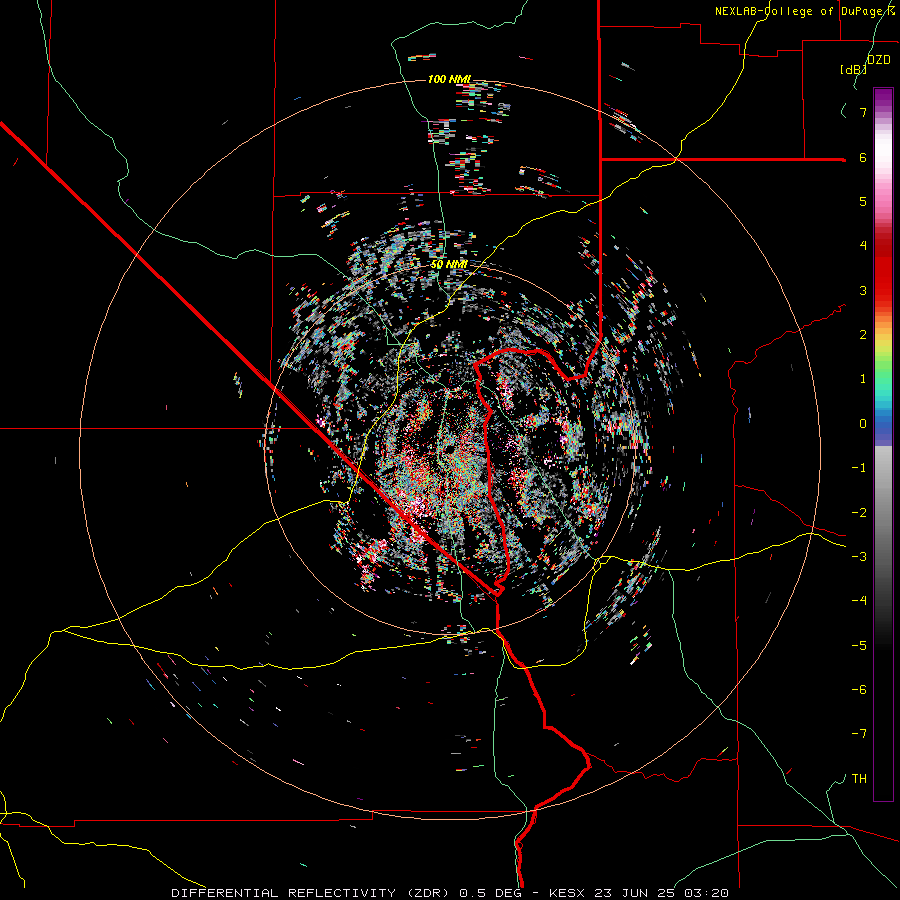900x900 pixels.
Task: Click the 5 tick value on the color scale
Action: point(863,201)
